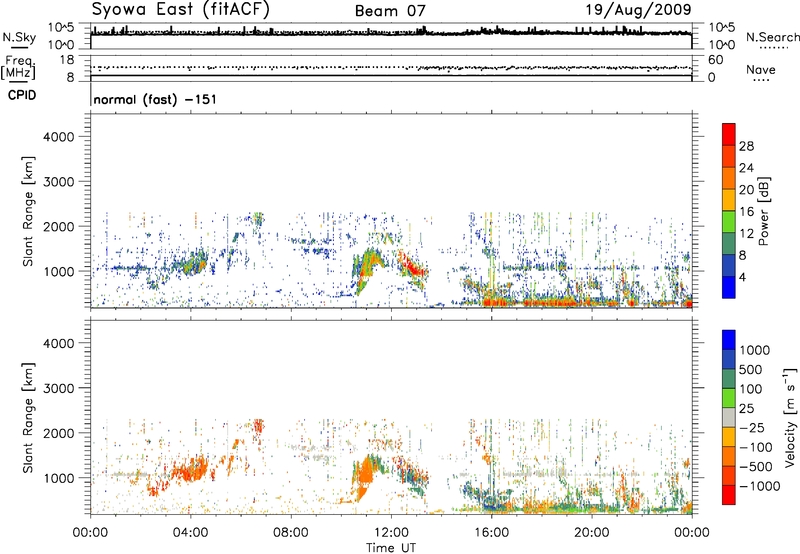The image size is (800, 554).
Task: Click the noise trace in the top panel
Action: tap(391, 33)
